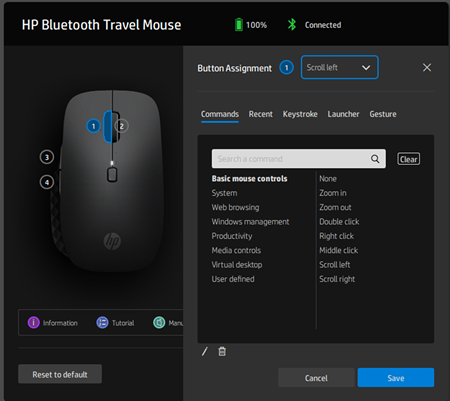Screen dimensions: 450x401
Task: Save the button assignment
Action: pyautogui.click(x=396, y=378)
